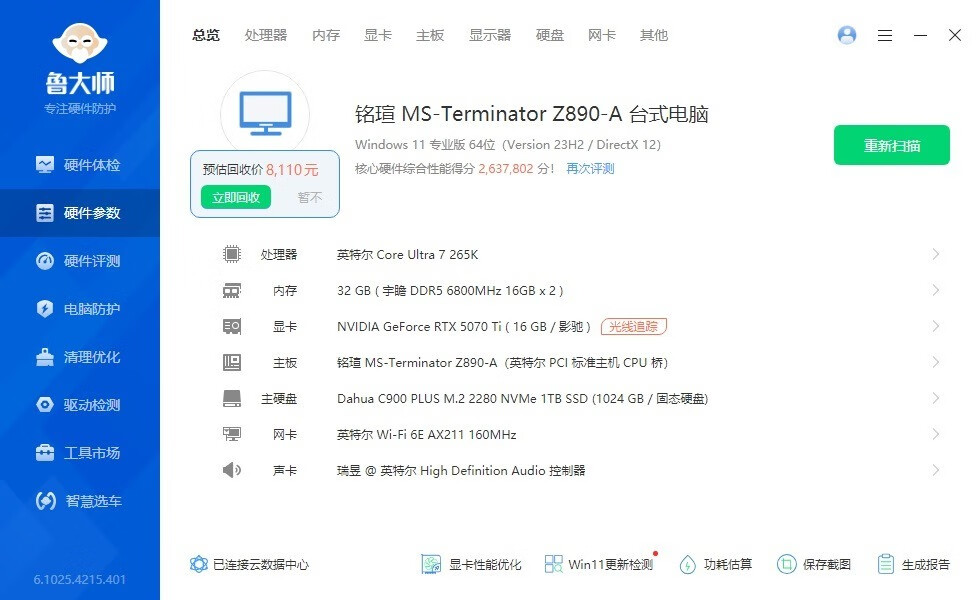980x600 pixels.
Task: Expand the 网卡 row chevron
Action: click(936, 434)
